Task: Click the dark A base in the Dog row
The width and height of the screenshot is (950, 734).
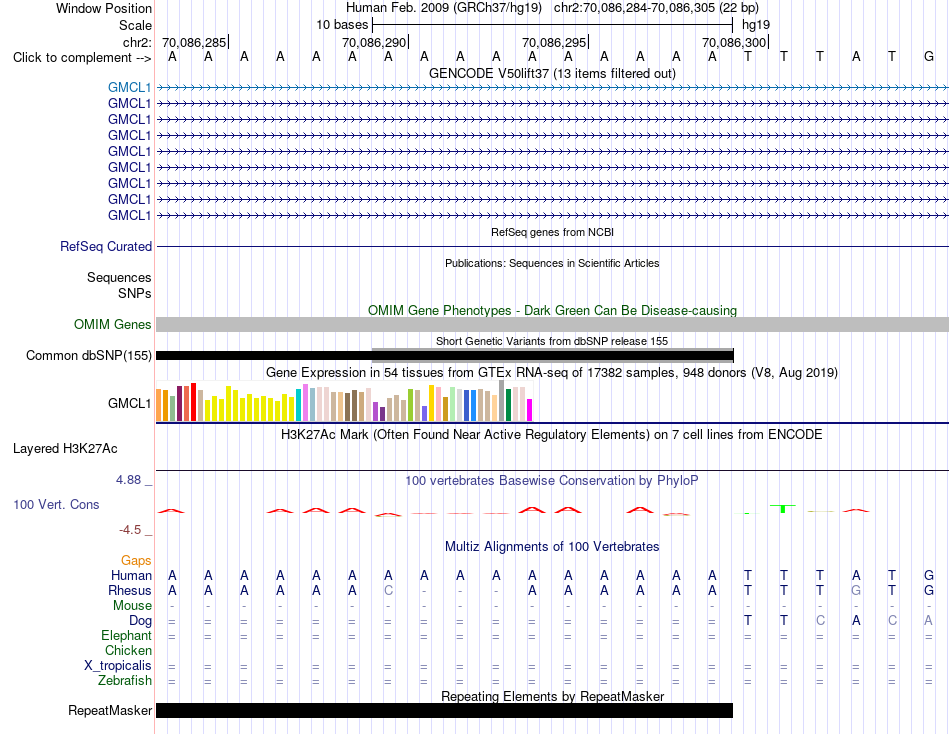Action: (855, 620)
